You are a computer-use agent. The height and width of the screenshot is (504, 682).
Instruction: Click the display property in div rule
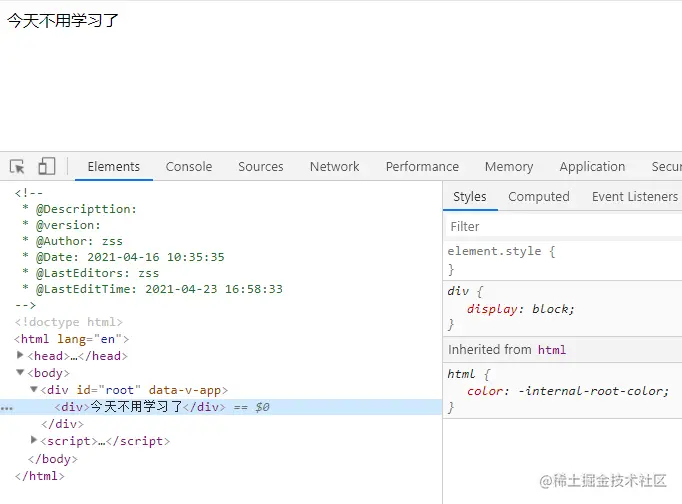coord(492,309)
